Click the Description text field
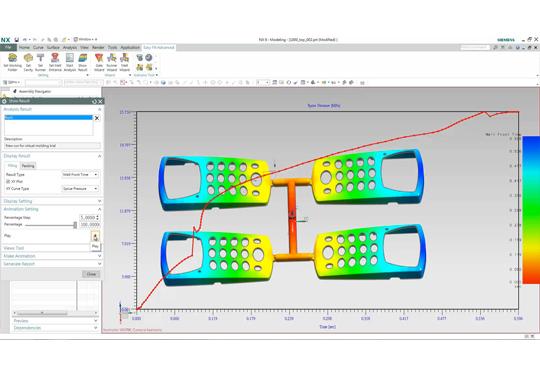Image resolution: width=540 pixels, height=375 pixels. point(52,146)
